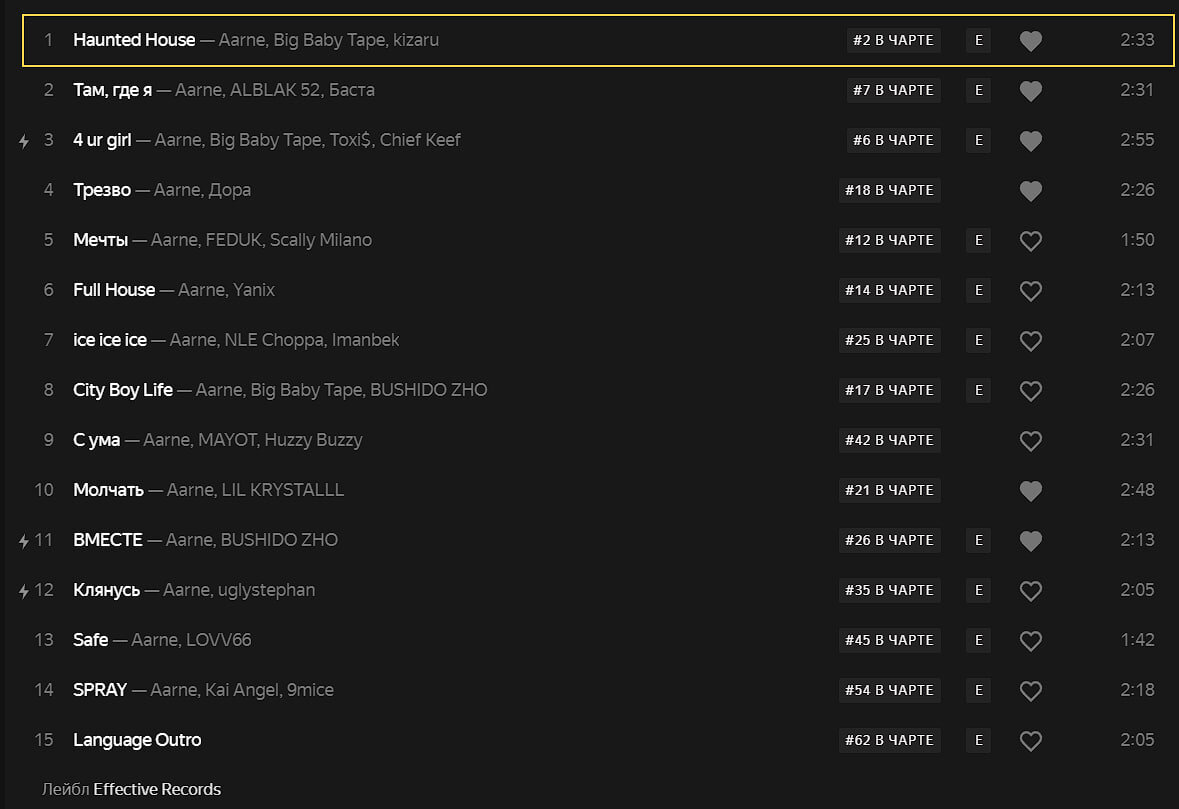This screenshot has height=809, width=1179.
Task: Like the SPRAY track
Action: click(x=1030, y=690)
